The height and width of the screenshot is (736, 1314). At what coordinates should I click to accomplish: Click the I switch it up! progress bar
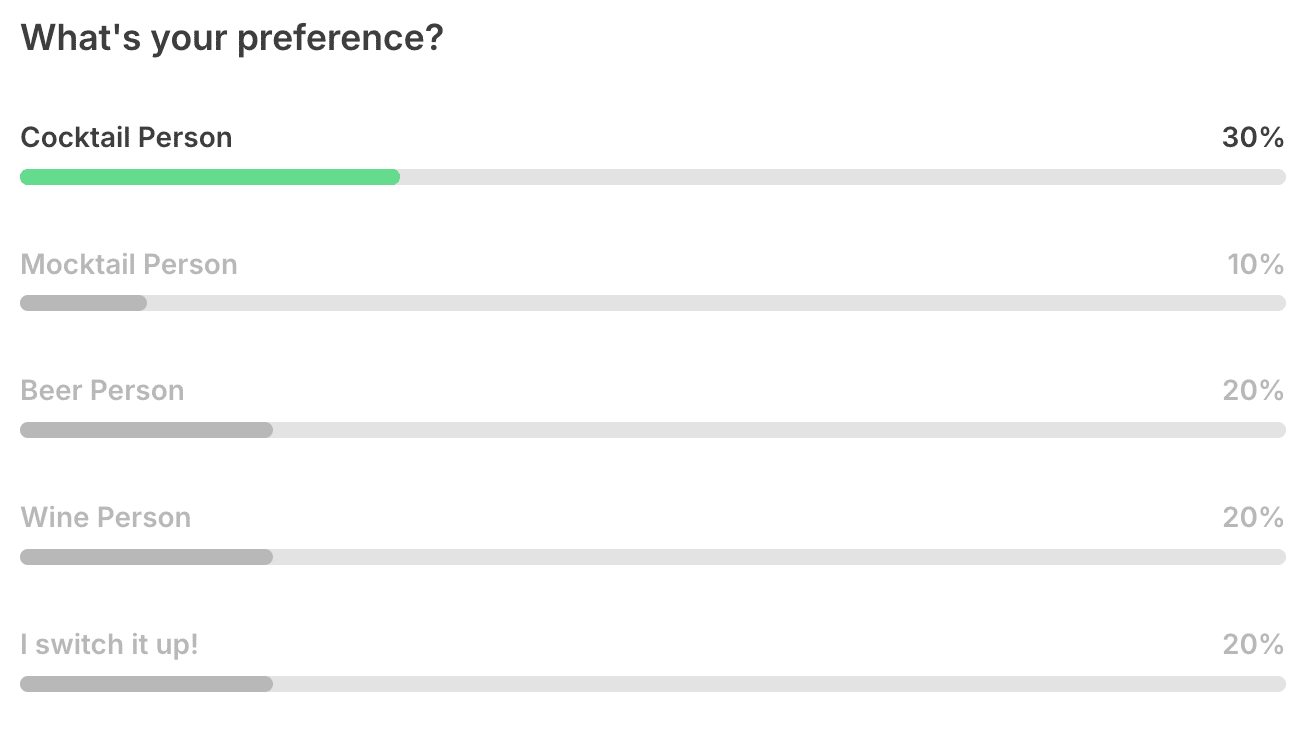pos(146,684)
